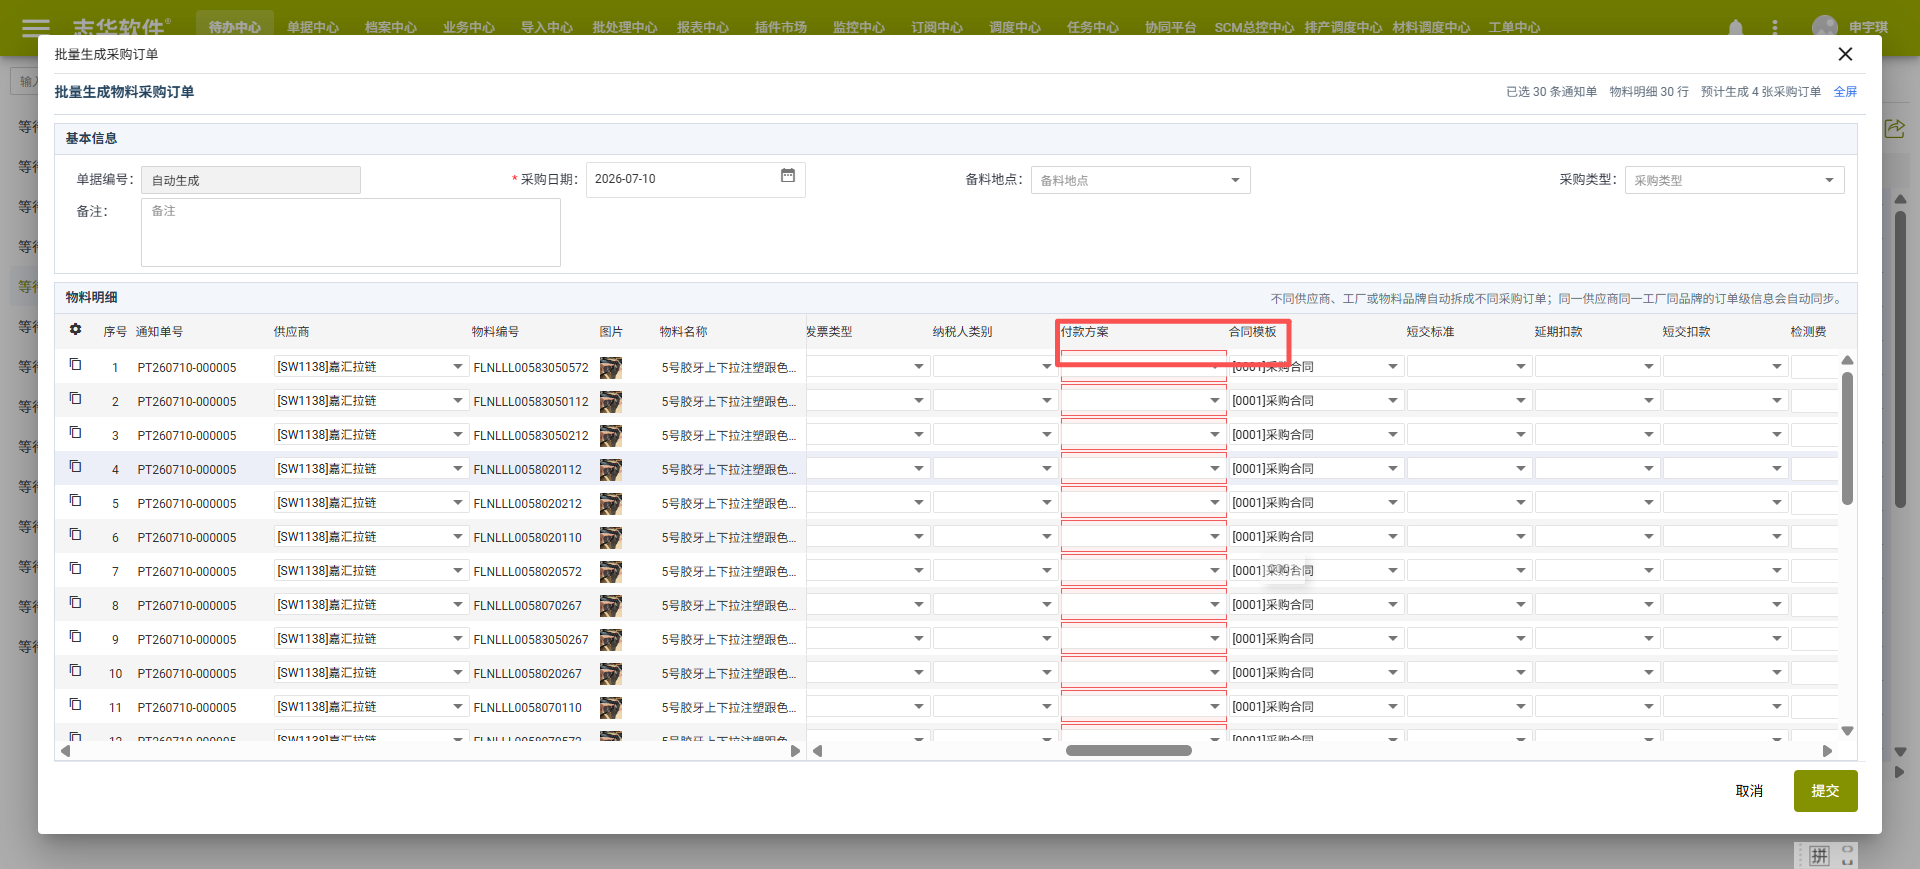1920x869 pixels.
Task: Open the calendar picker for 采购日期
Action: (788, 176)
